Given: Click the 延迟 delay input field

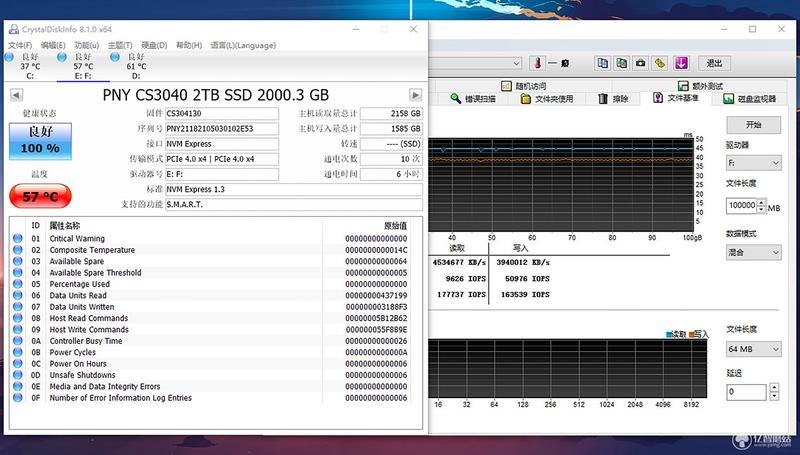Looking at the screenshot, I should 746,392.
